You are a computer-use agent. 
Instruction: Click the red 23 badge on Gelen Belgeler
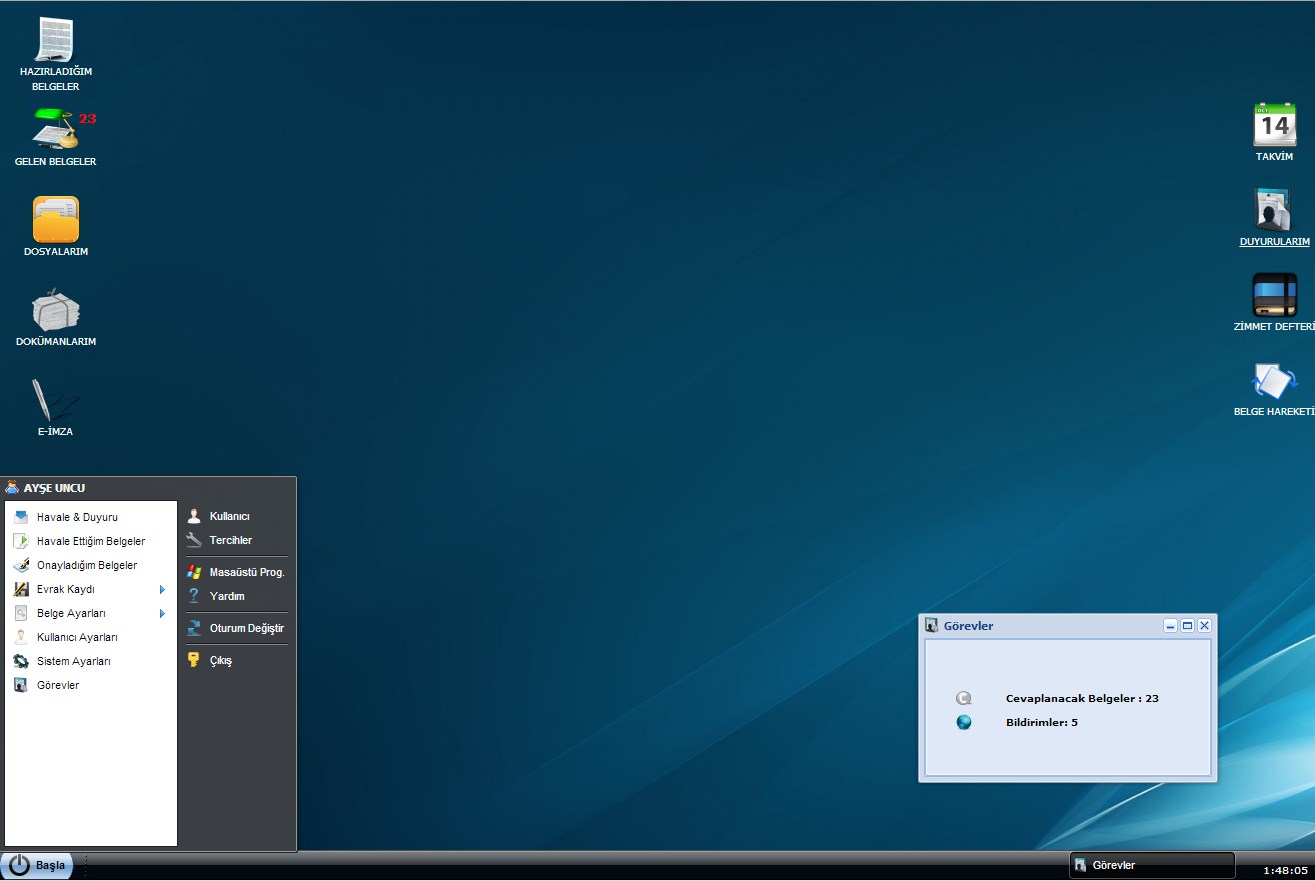pyautogui.click(x=88, y=118)
